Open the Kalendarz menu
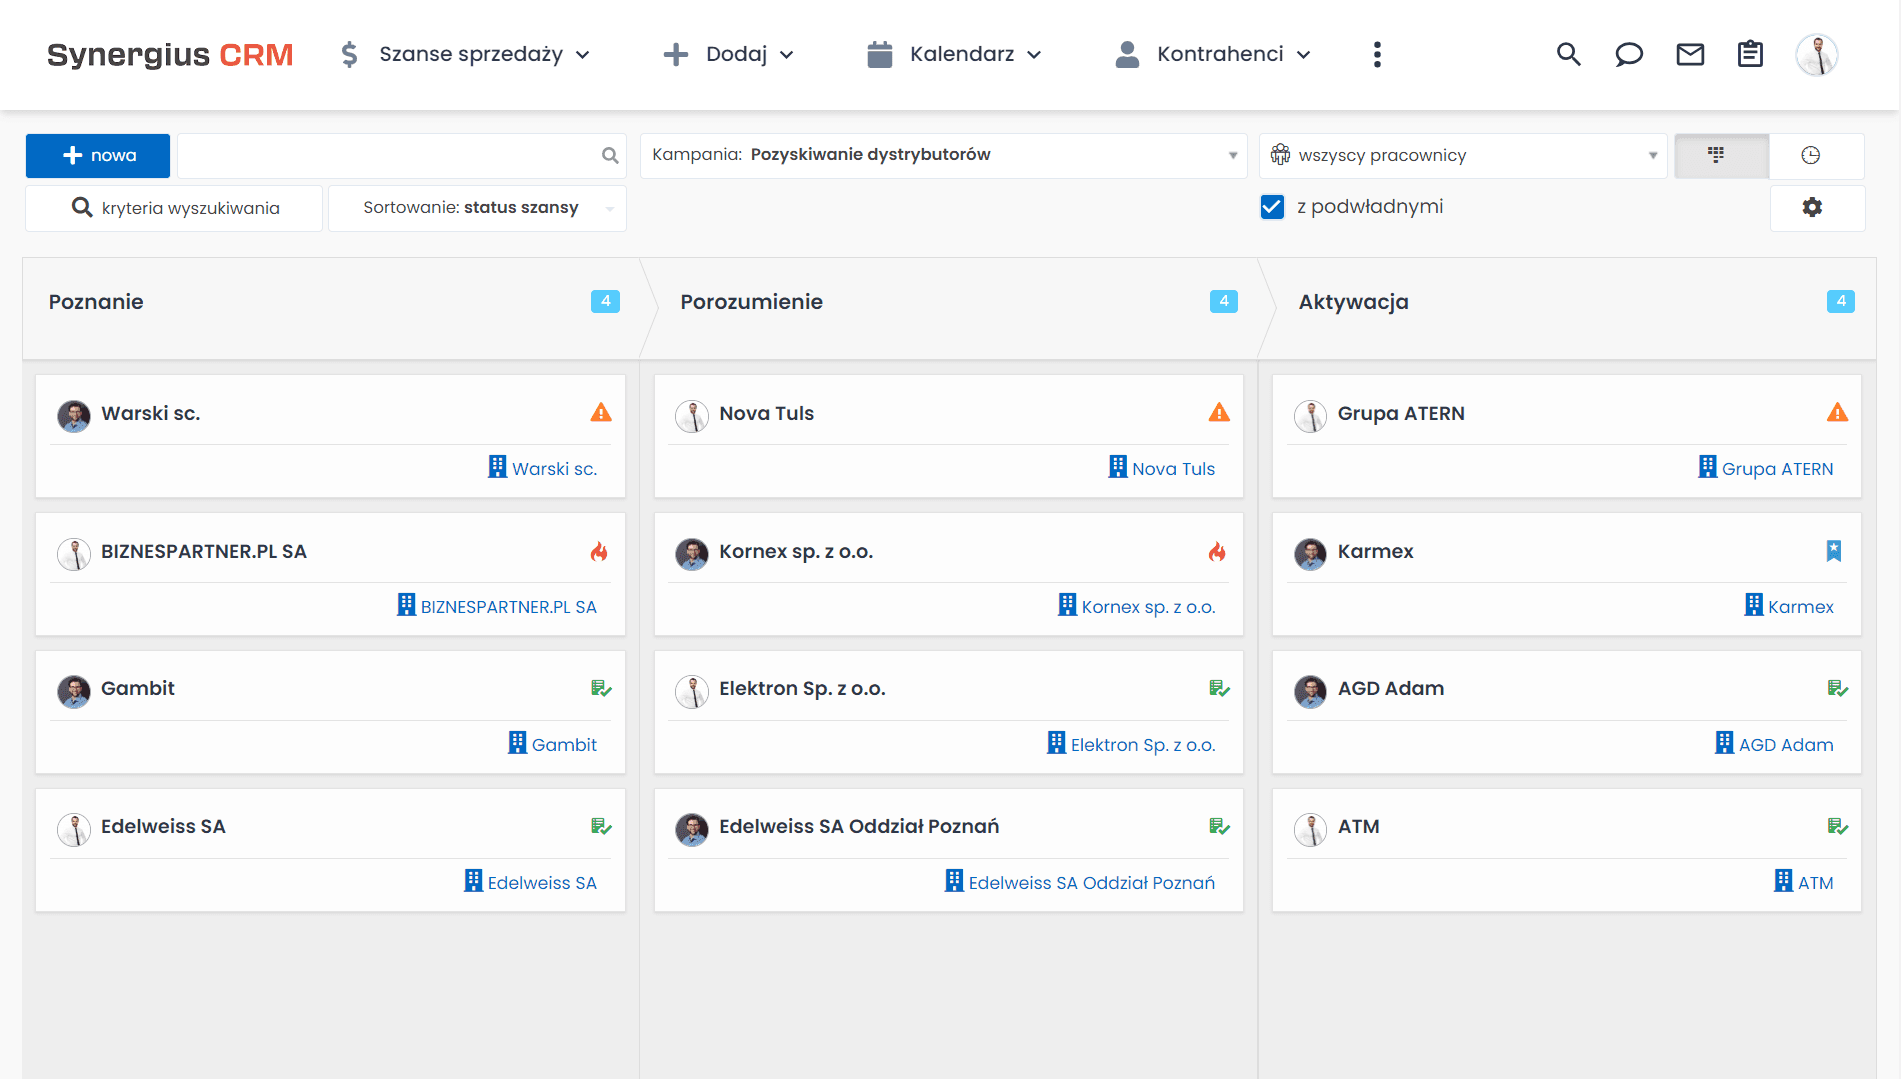The width and height of the screenshot is (1901, 1079). pyautogui.click(x=954, y=55)
